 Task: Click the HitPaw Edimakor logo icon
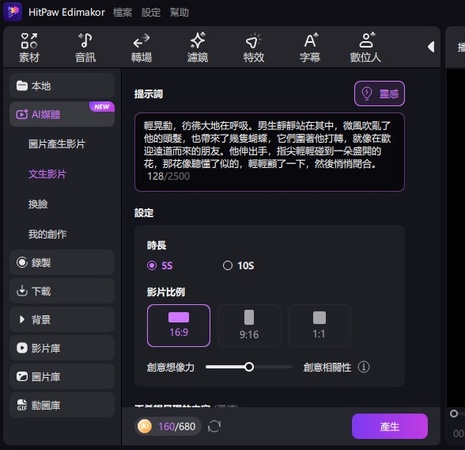tap(13, 12)
